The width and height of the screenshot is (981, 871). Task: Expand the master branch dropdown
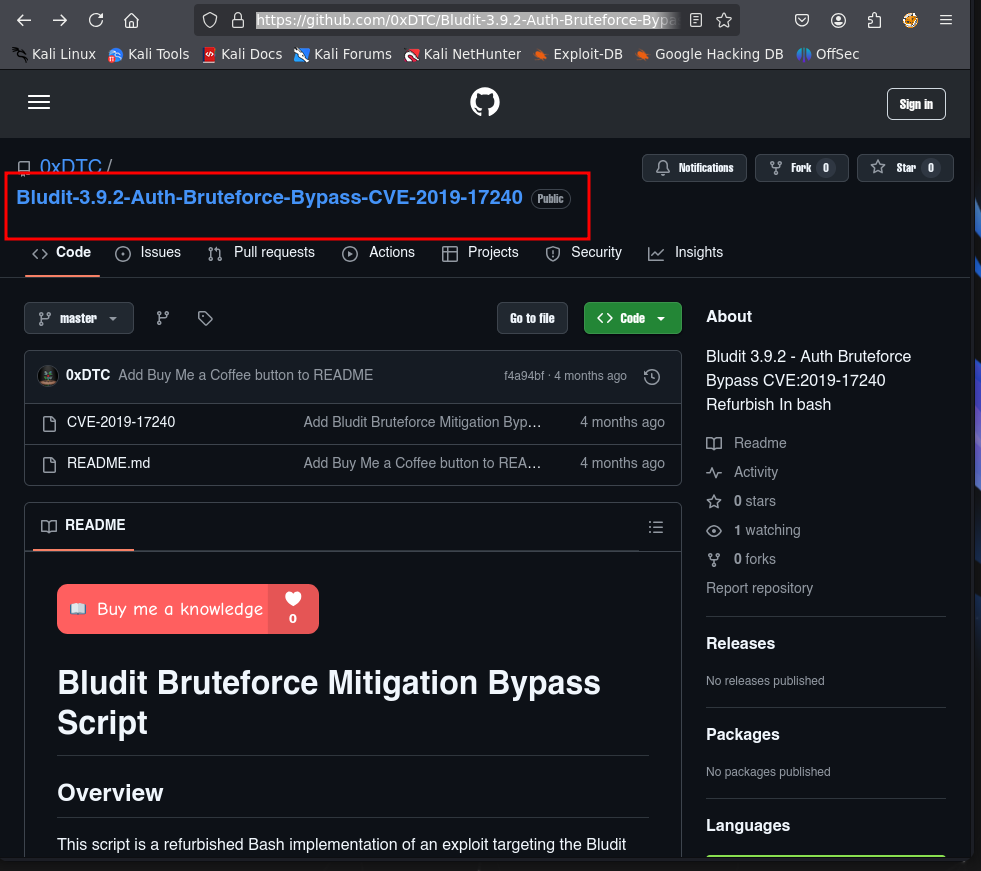coord(79,318)
